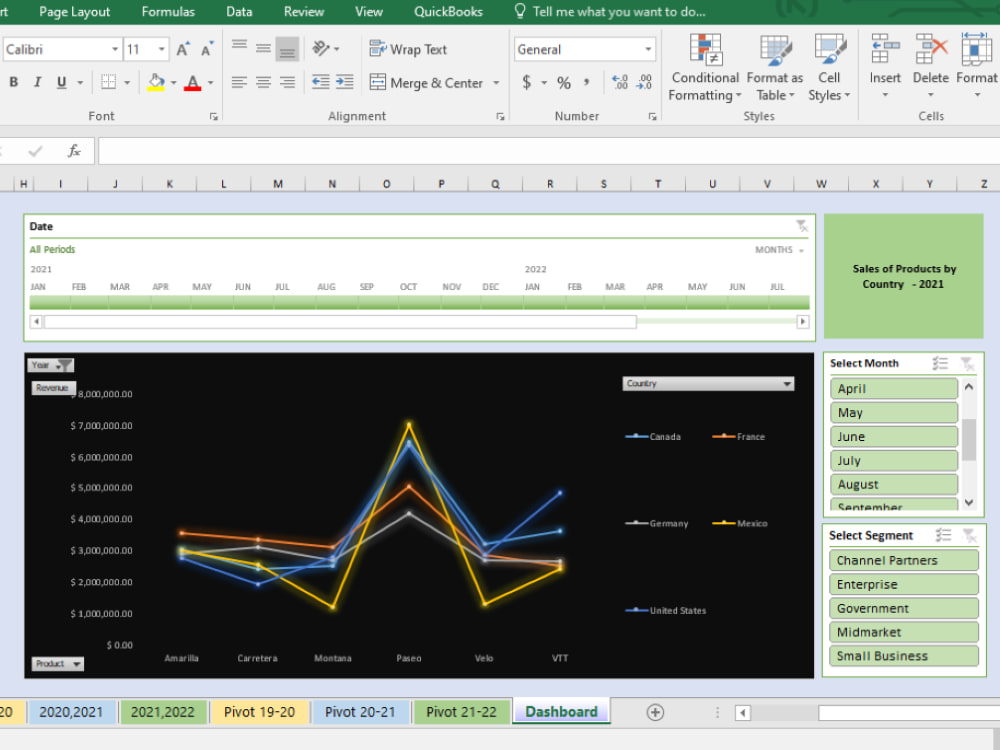Toggle Government segment filter

[903, 608]
